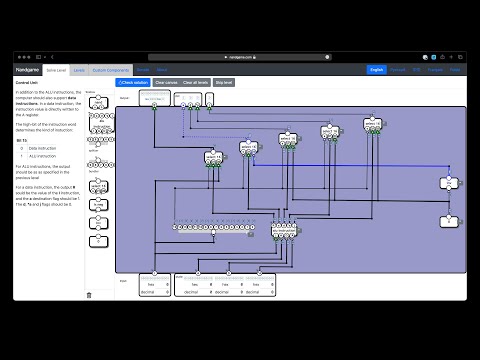The image size is (480, 360).
Task: Click the Skip level button
Action: point(224,82)
